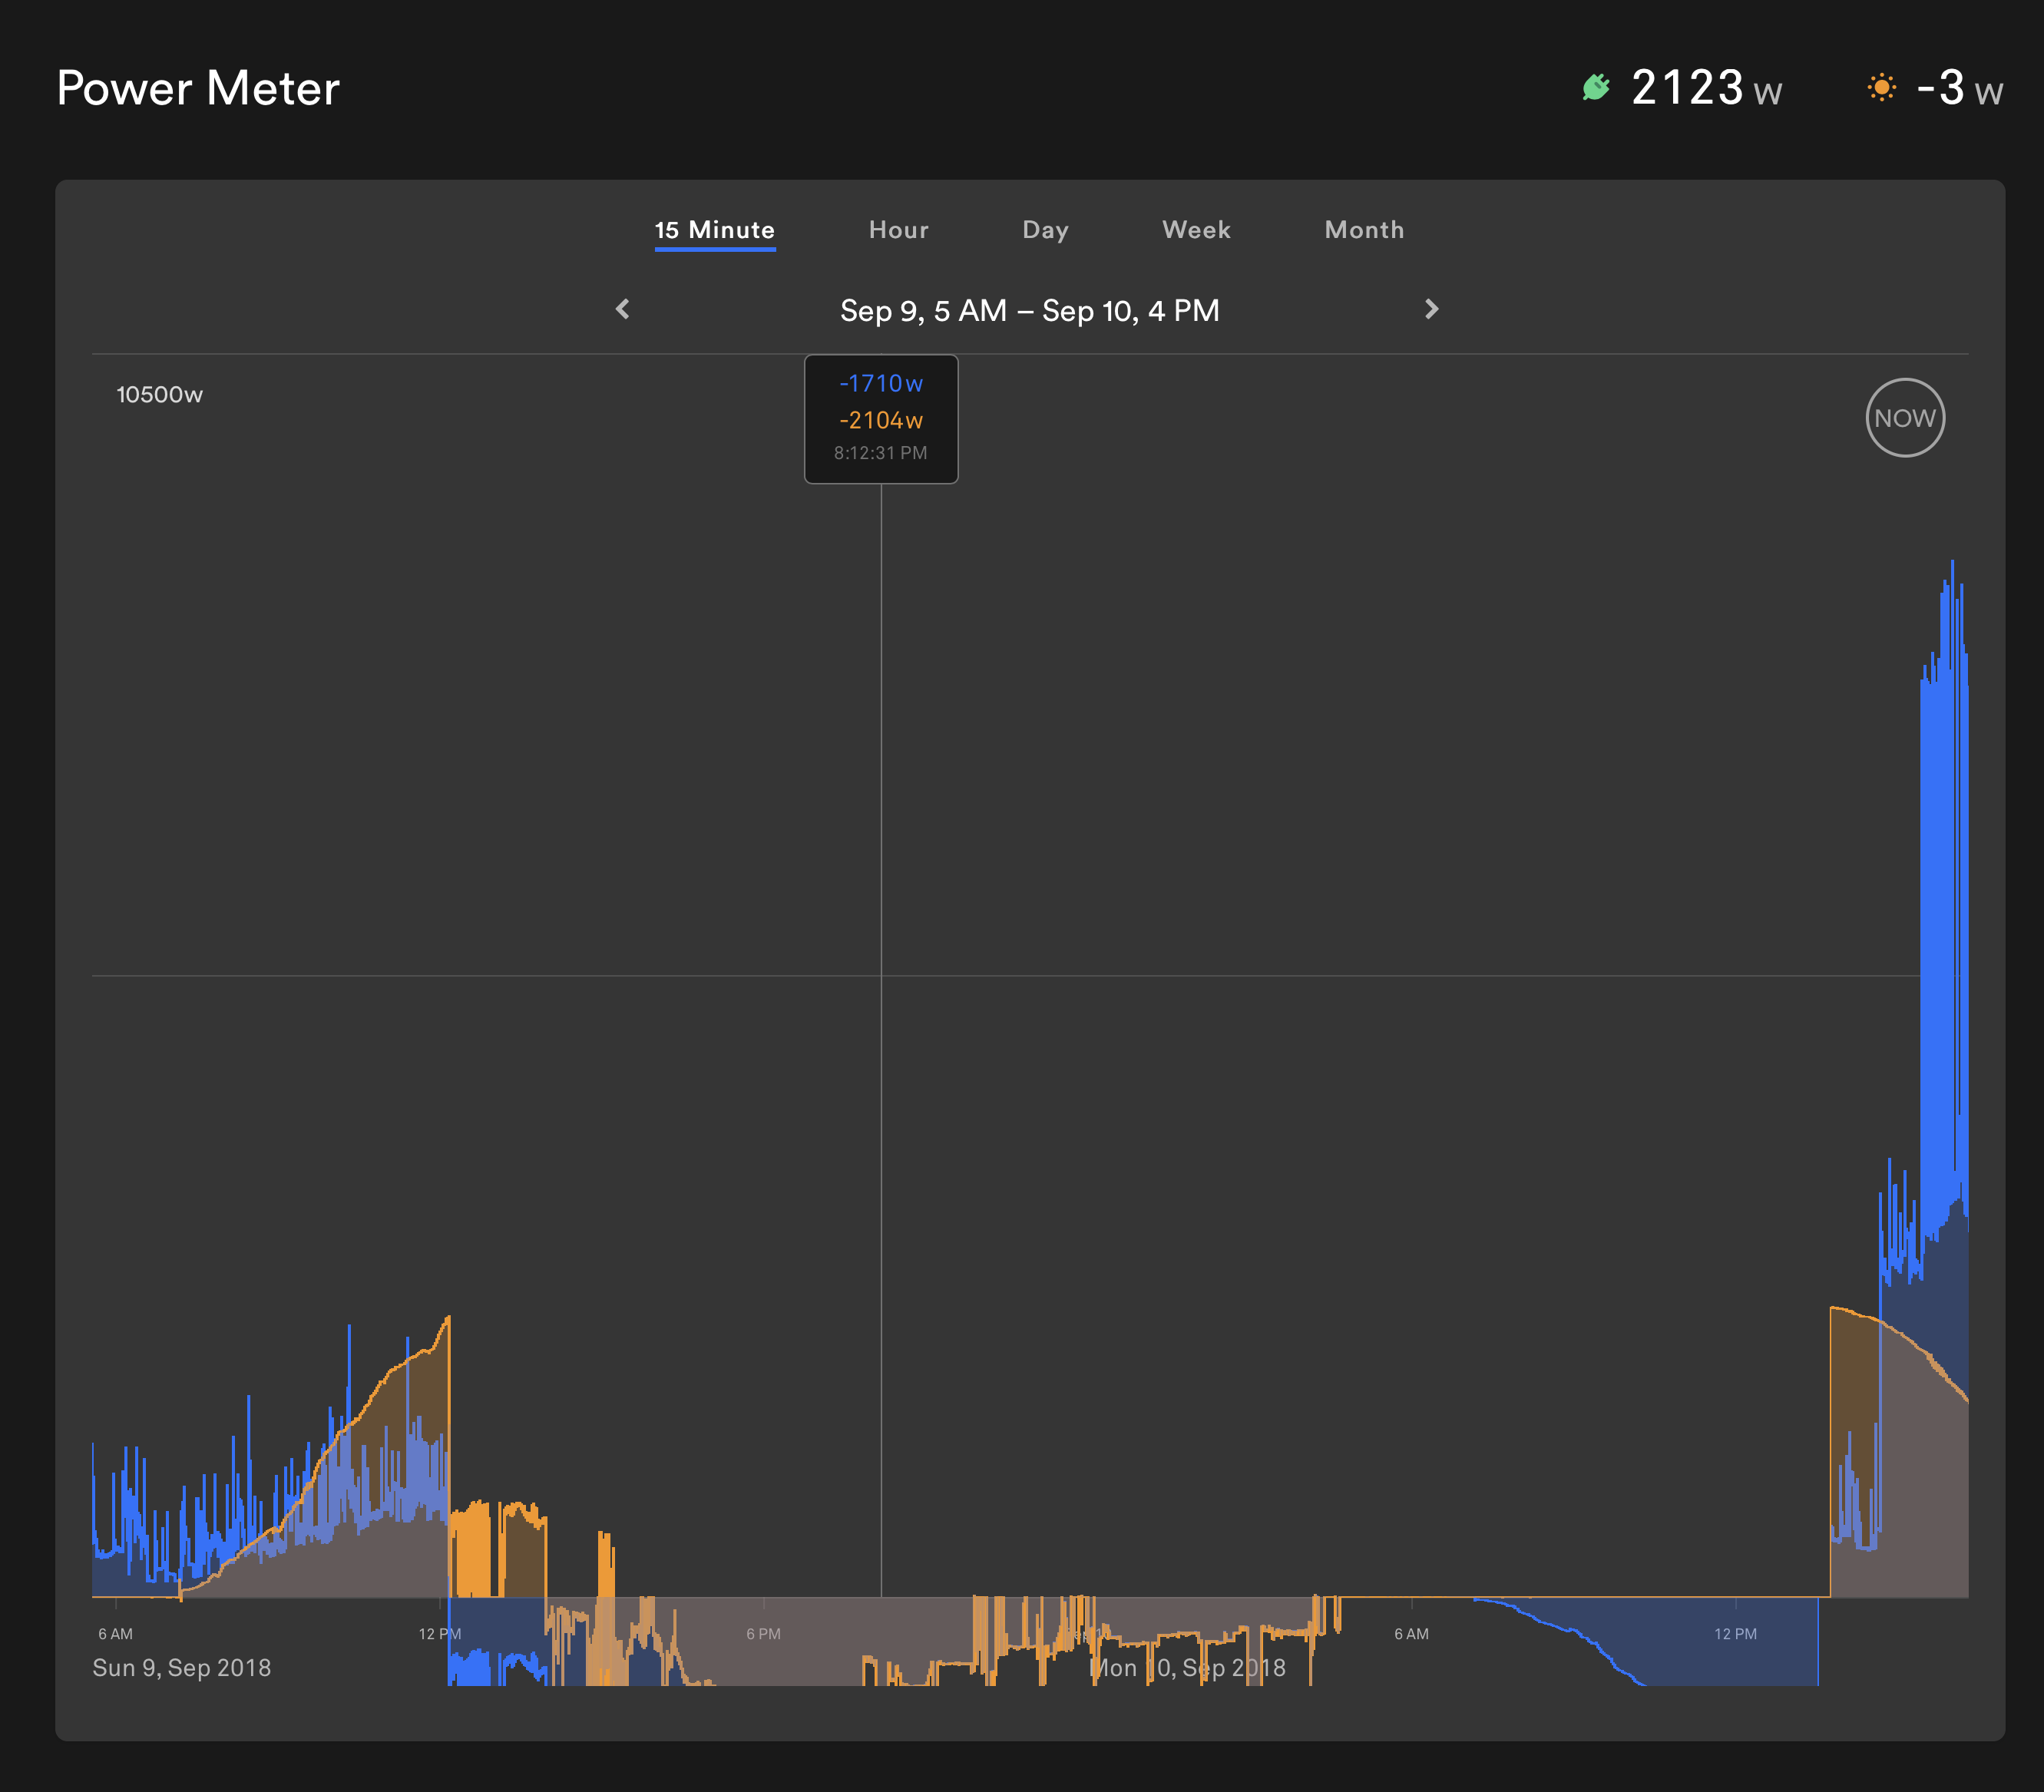Click the Sun 9, Sep 2018 date label
Viewport: 2044px width, 1792px height.
click(182, 1668)
